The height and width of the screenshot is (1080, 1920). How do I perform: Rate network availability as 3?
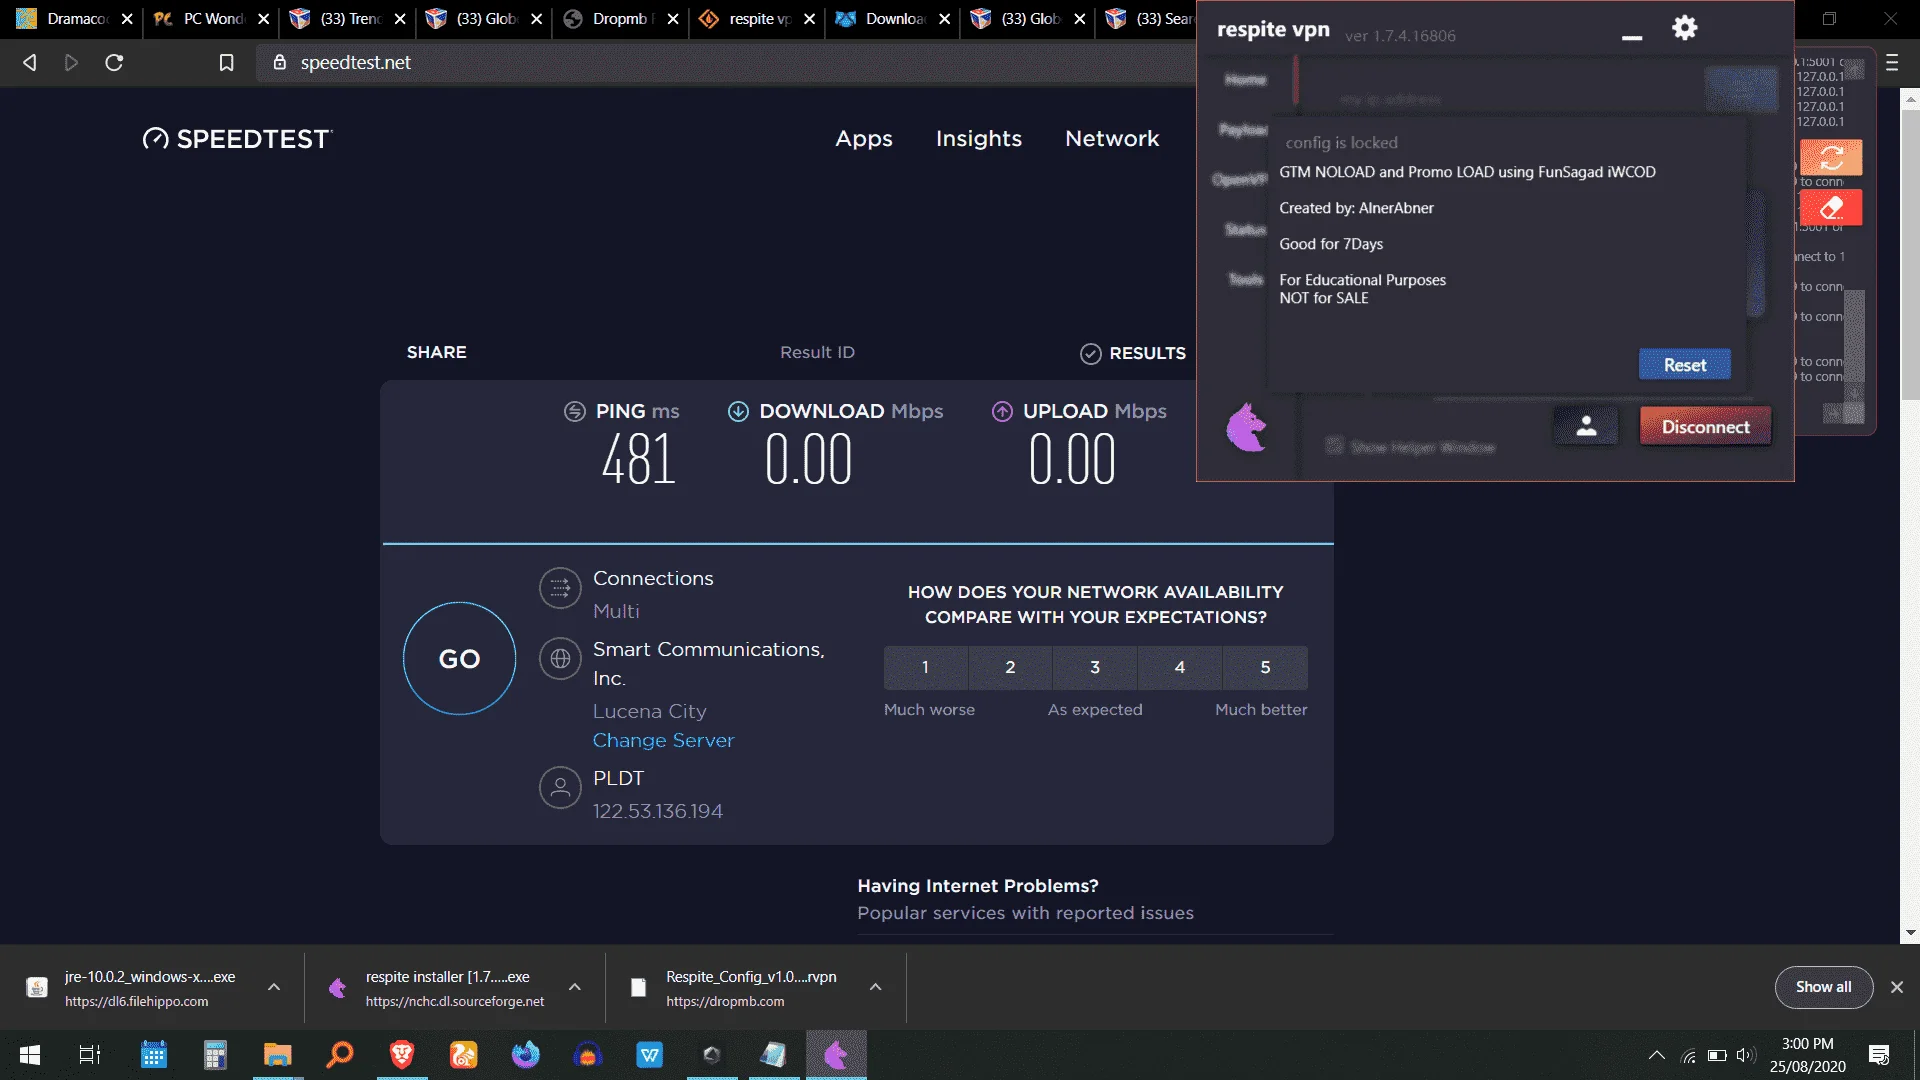click(x=1095, y=667)
